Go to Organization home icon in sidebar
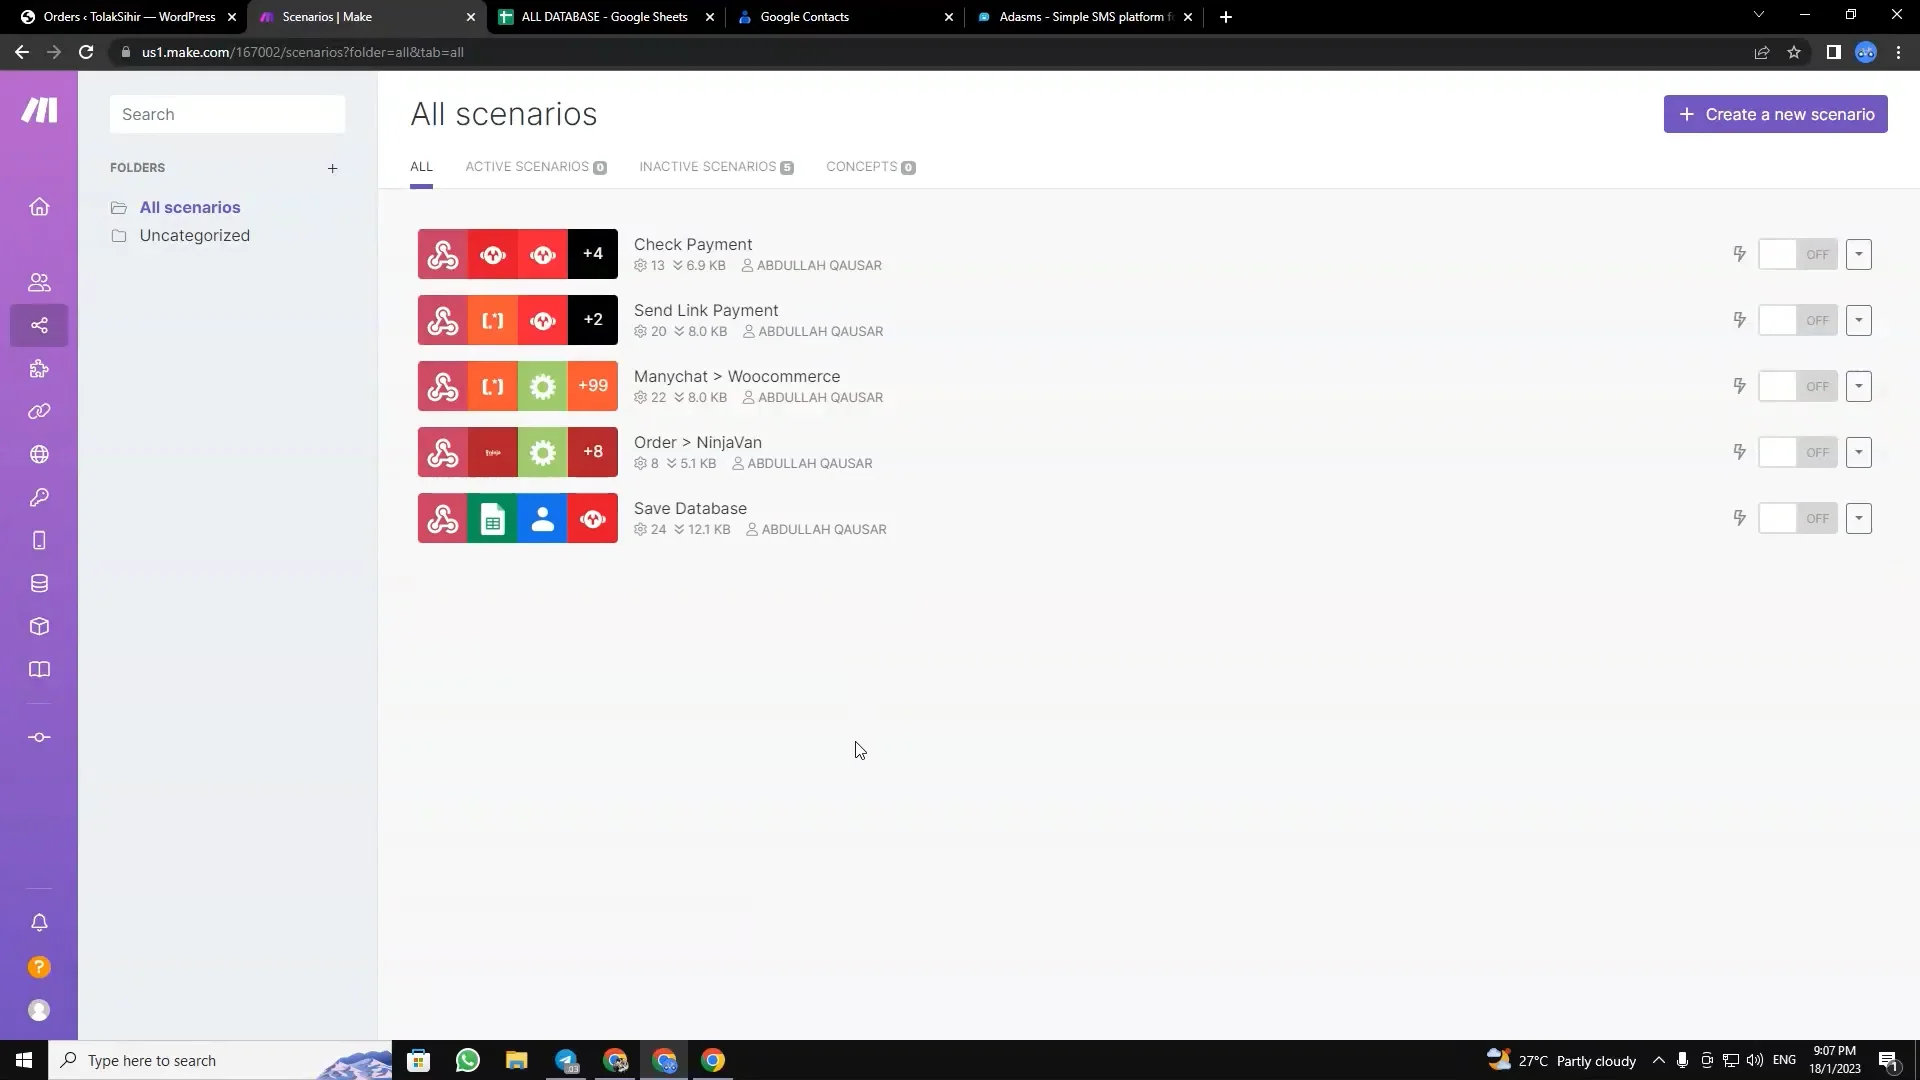Screen dimensions: 1920x1080 point(39,207)
